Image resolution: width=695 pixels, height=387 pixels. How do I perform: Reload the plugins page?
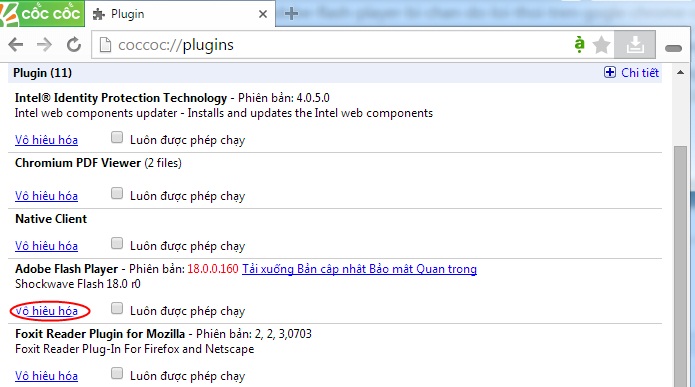[74, 44]
